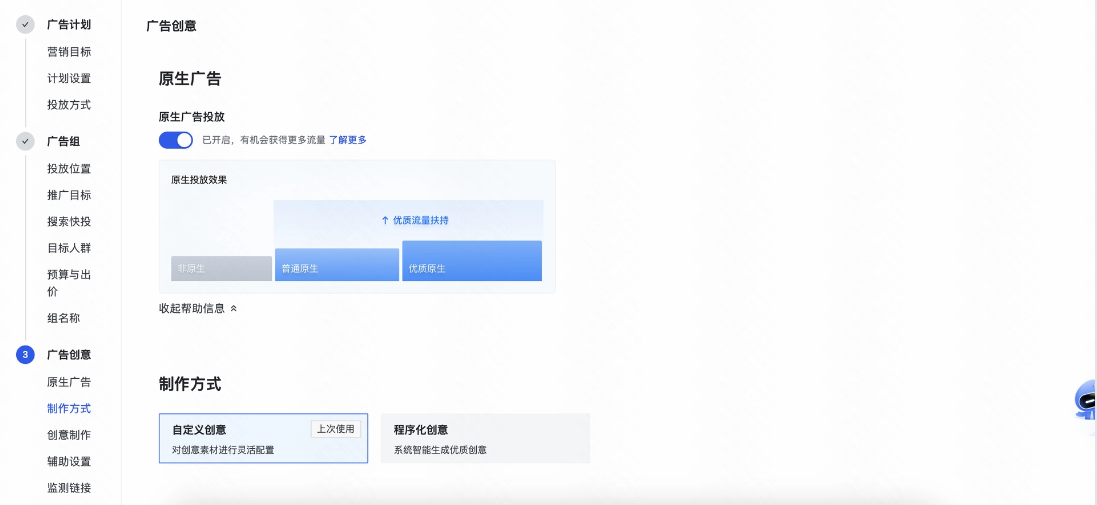
Task: Open the 了解更多 link
Action: tap(348, 140)
